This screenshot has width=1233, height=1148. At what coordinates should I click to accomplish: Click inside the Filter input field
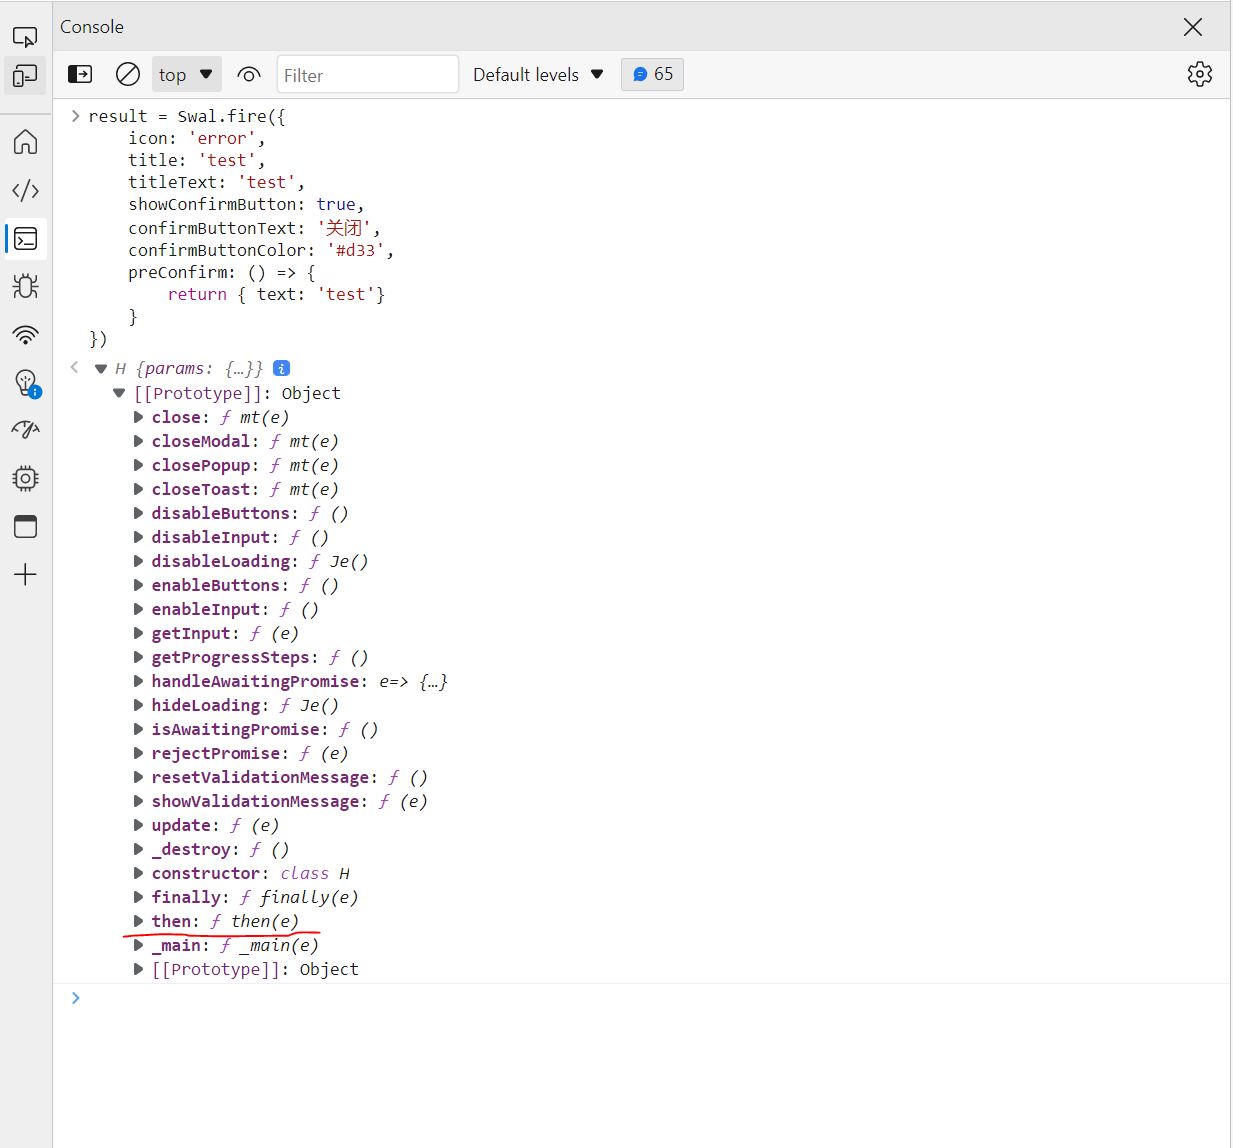pos(368,74)
